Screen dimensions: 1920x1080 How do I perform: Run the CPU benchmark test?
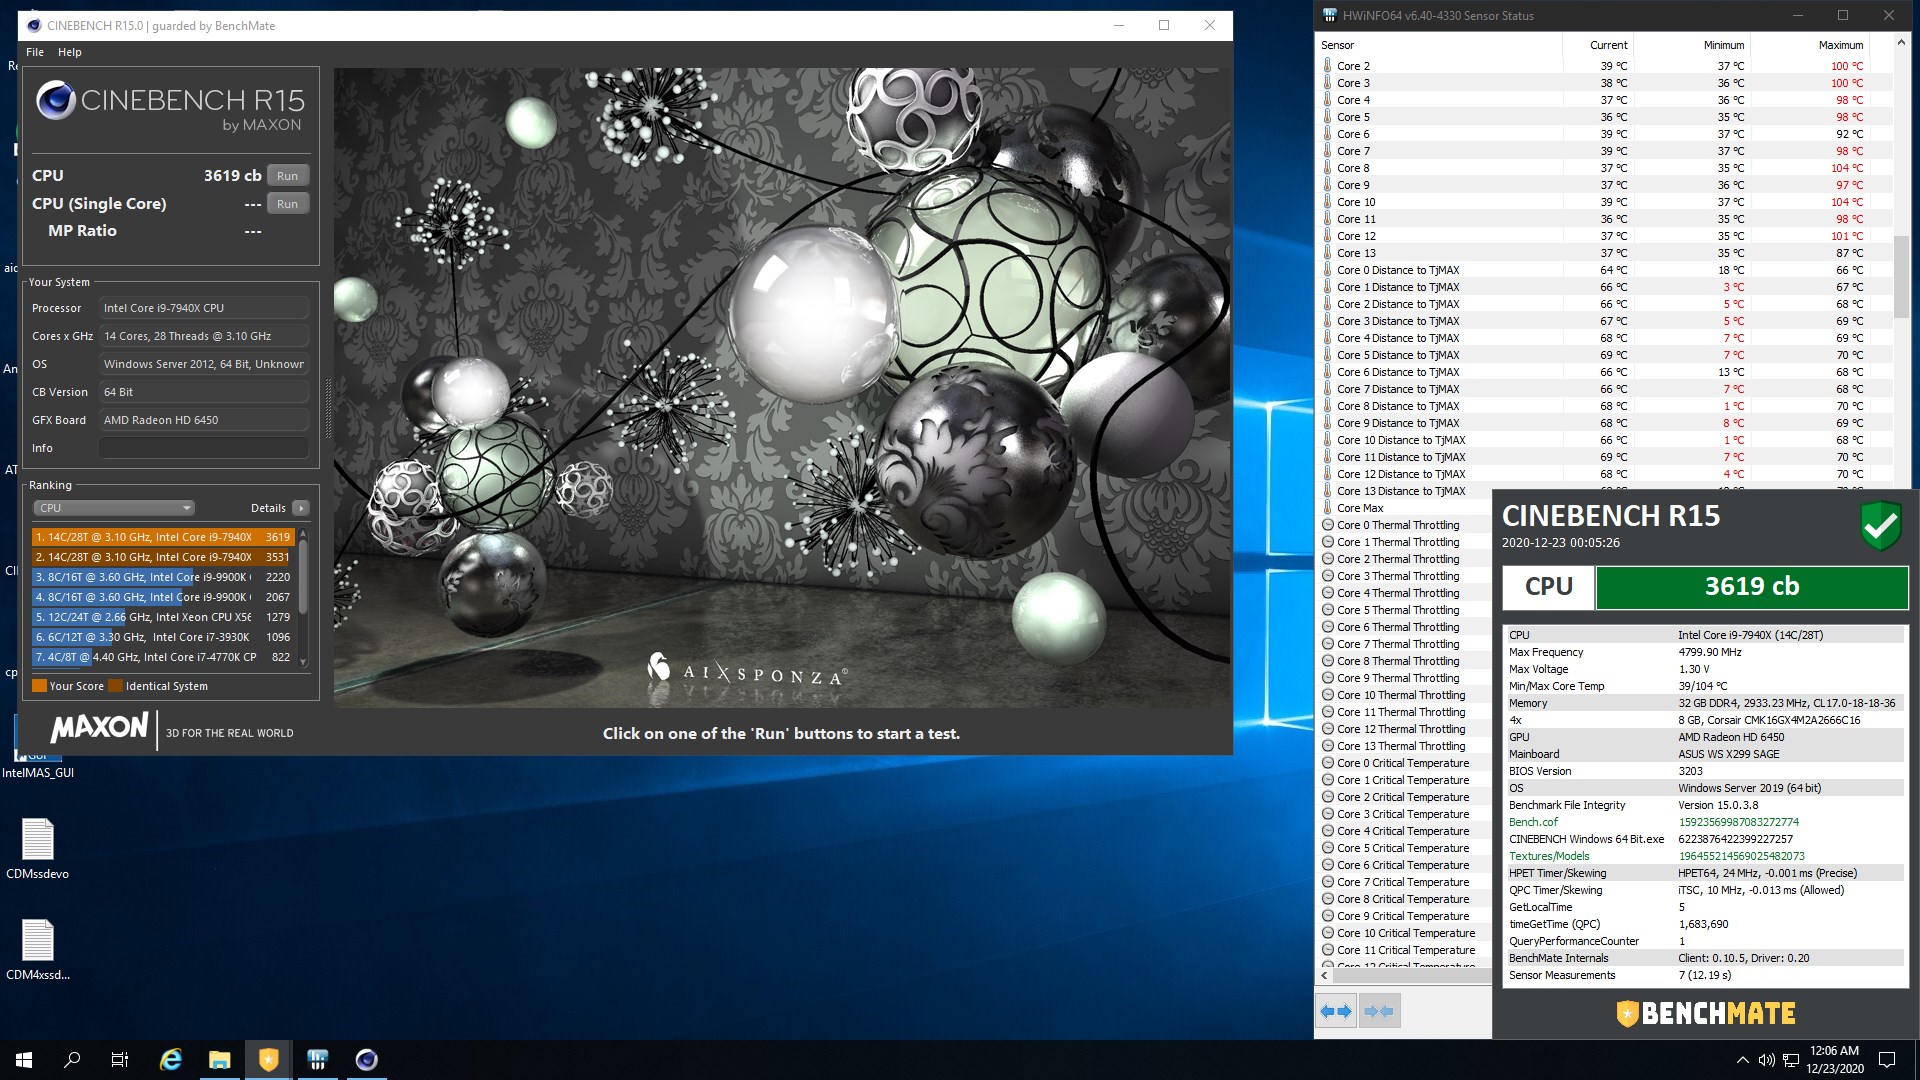tap(287, 176)
